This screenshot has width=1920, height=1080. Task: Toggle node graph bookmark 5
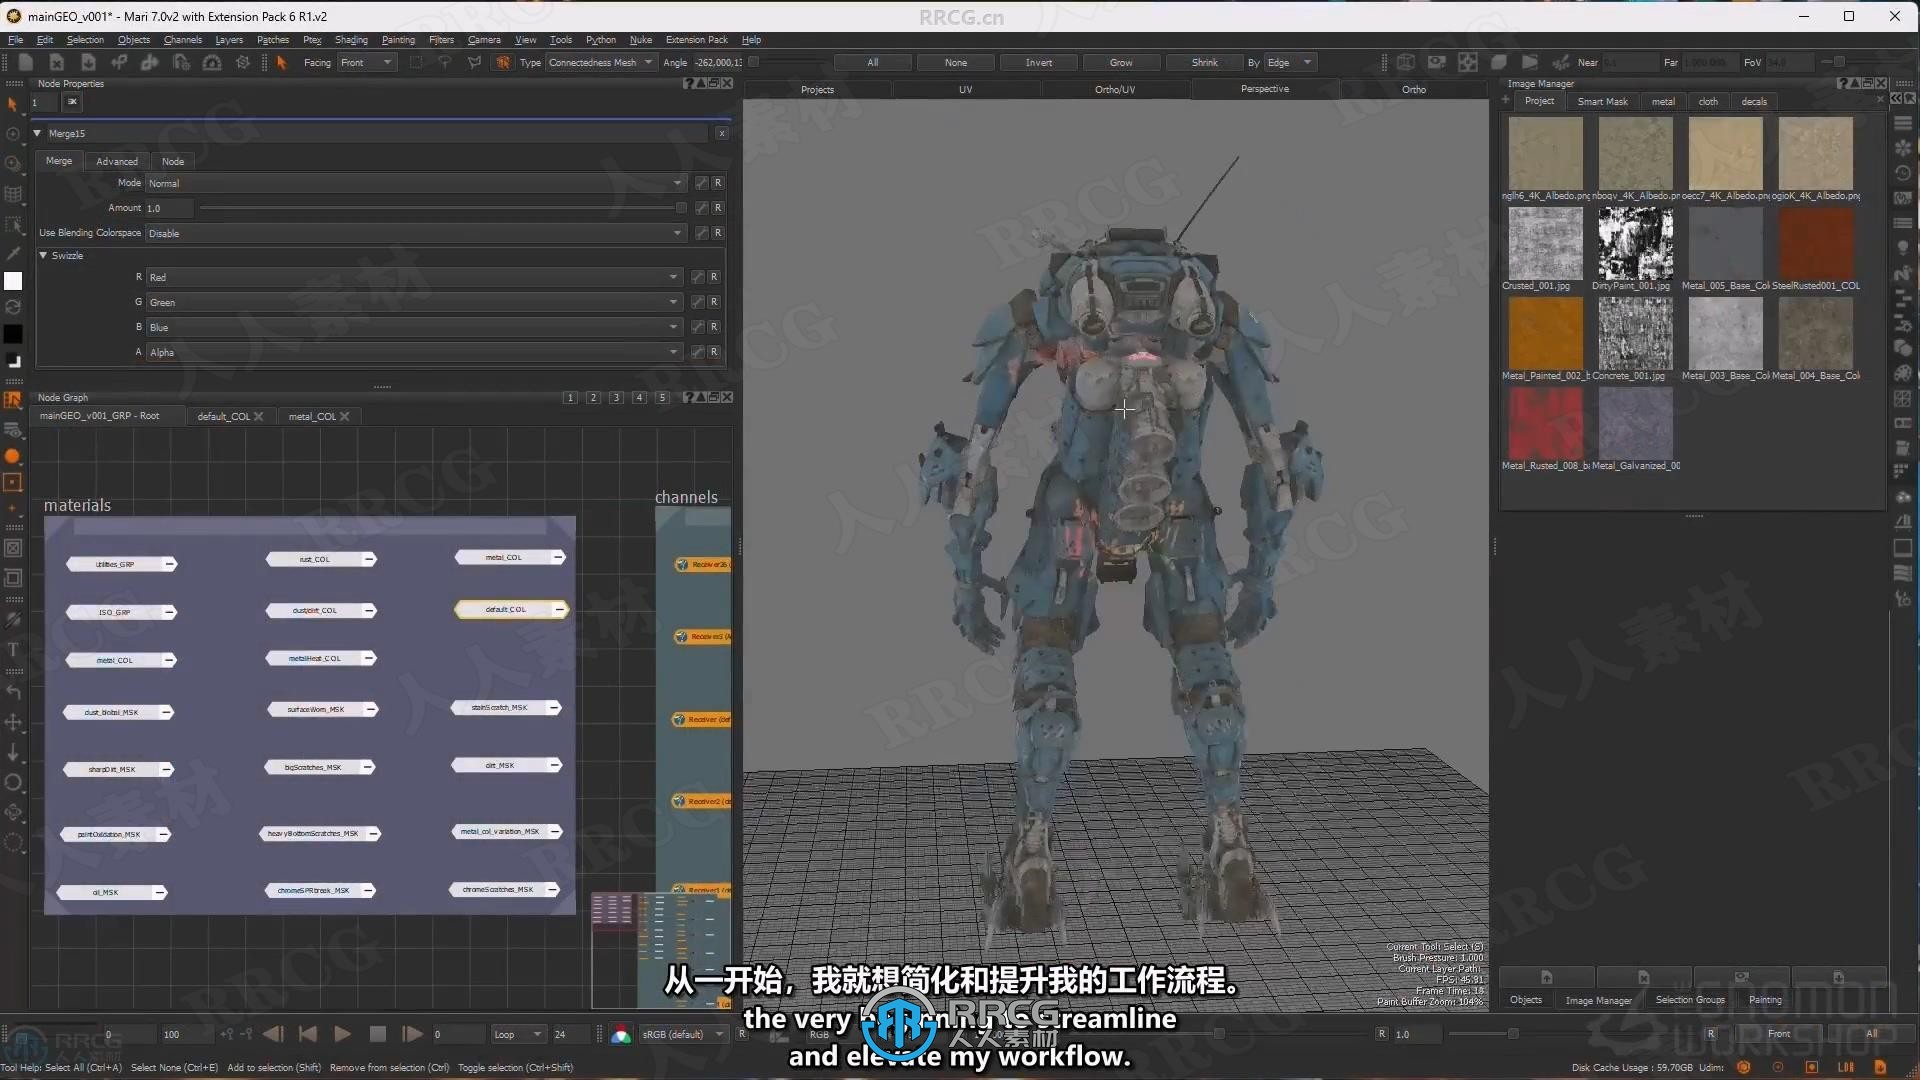click(x=662, y=398)
